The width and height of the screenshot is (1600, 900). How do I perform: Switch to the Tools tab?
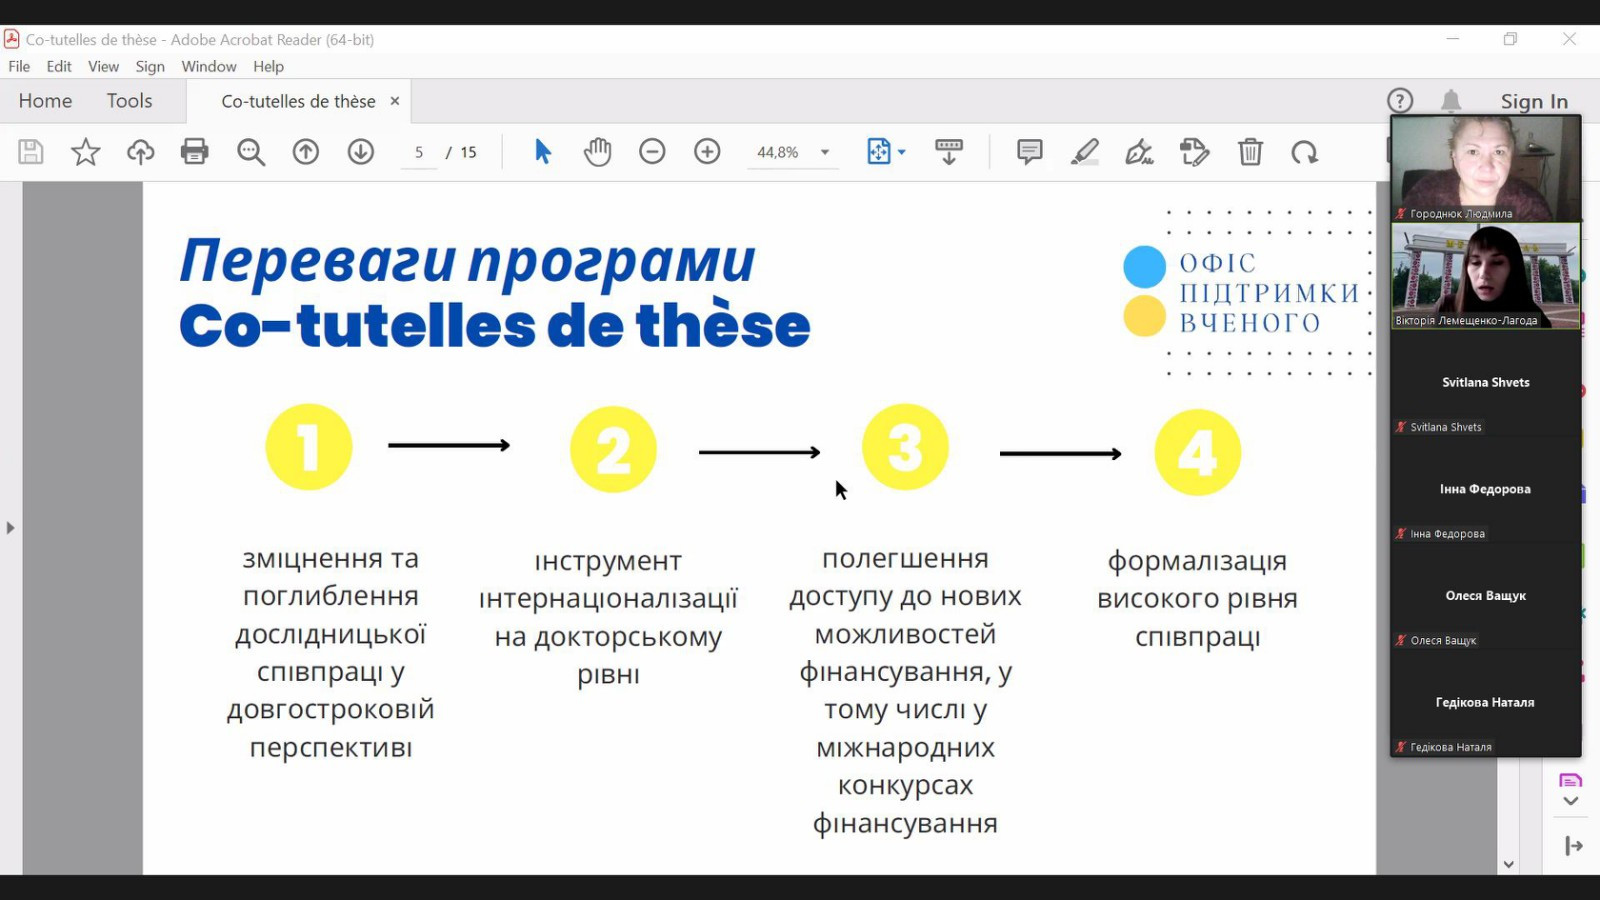point(130,101)
